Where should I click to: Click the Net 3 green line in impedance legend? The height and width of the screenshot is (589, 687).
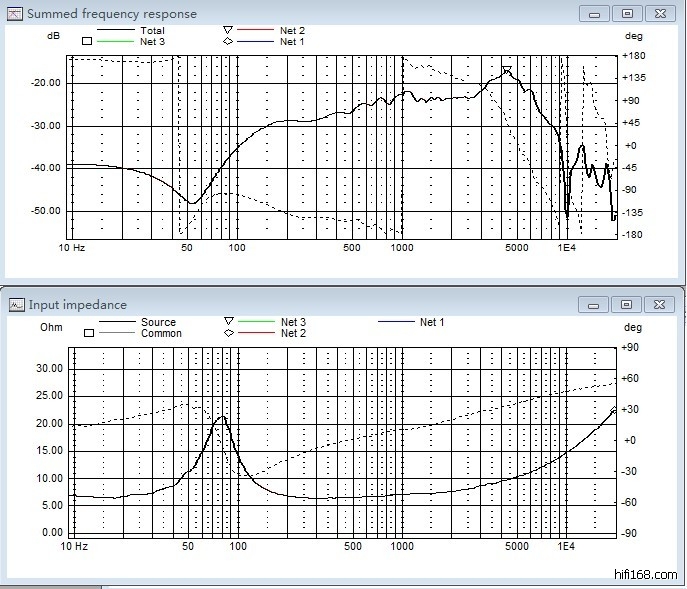tap(255, 322)
